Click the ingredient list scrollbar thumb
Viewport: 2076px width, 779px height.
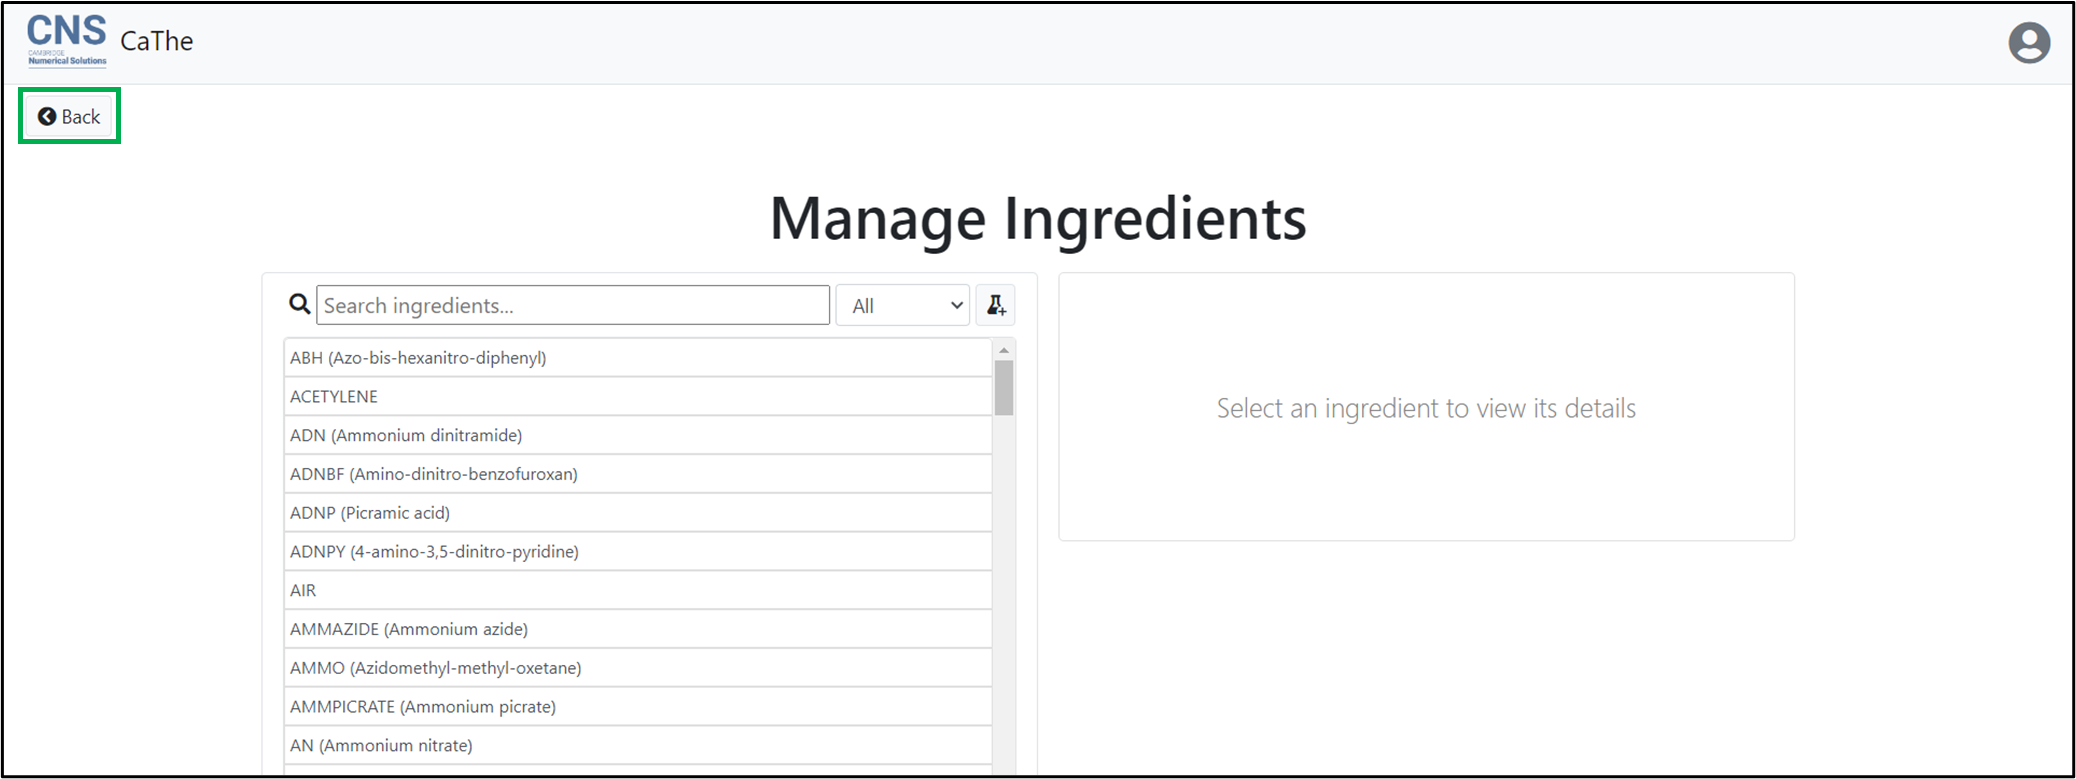pyautogui.click(x=1004, y=388)
